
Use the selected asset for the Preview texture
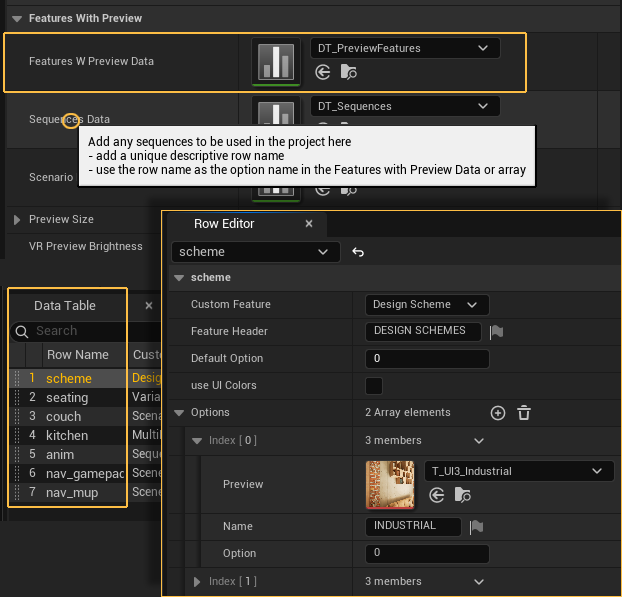(x=436, y=495)
